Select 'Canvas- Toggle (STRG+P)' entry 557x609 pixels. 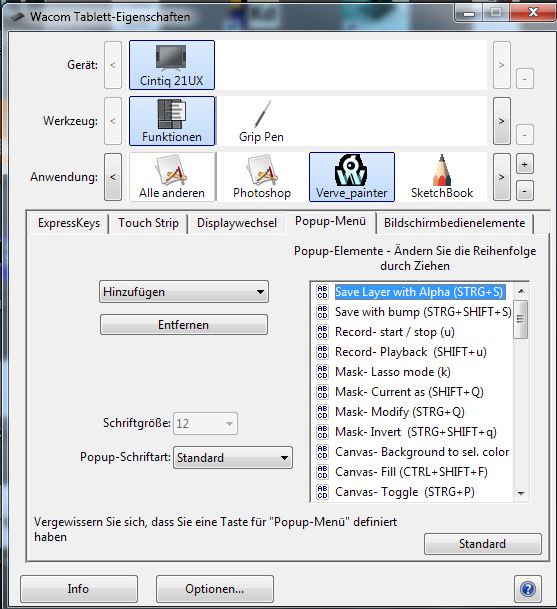click(x=405, y=492)
